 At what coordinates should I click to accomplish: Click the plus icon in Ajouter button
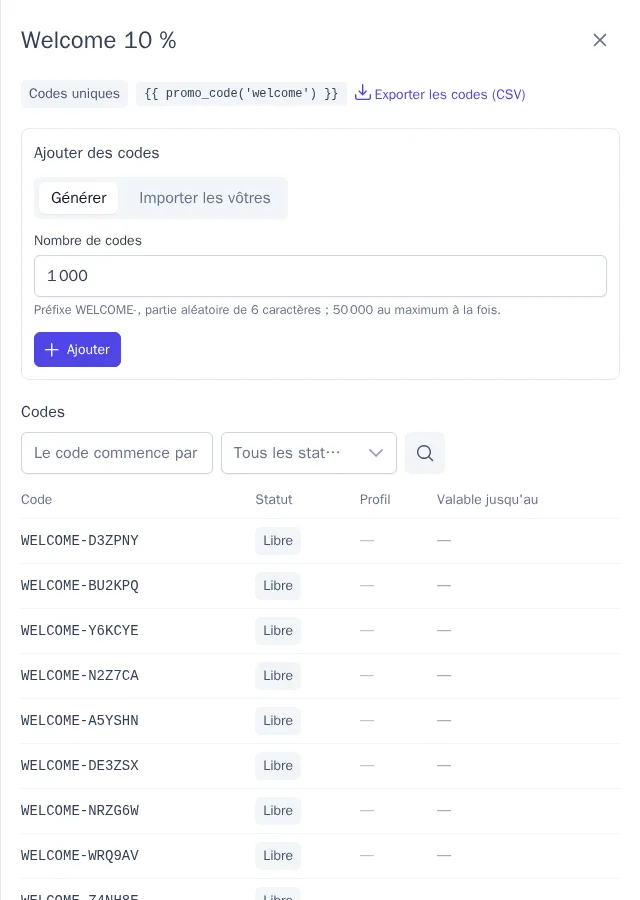tap(52, 350)
